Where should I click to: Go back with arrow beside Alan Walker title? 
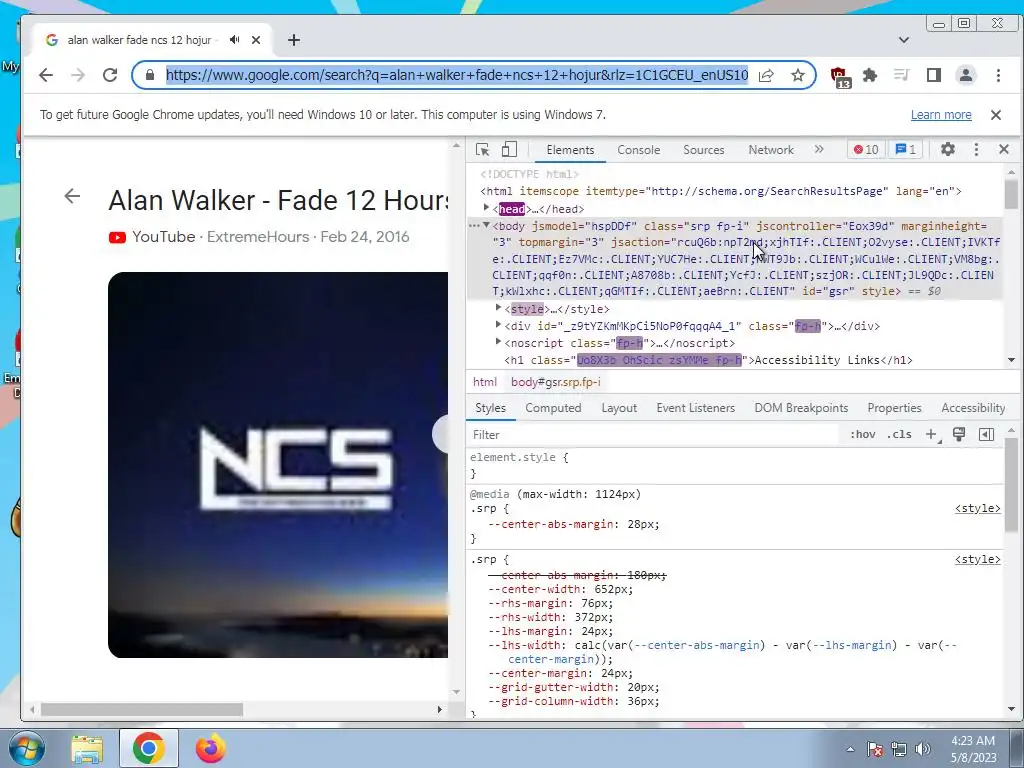72,196
